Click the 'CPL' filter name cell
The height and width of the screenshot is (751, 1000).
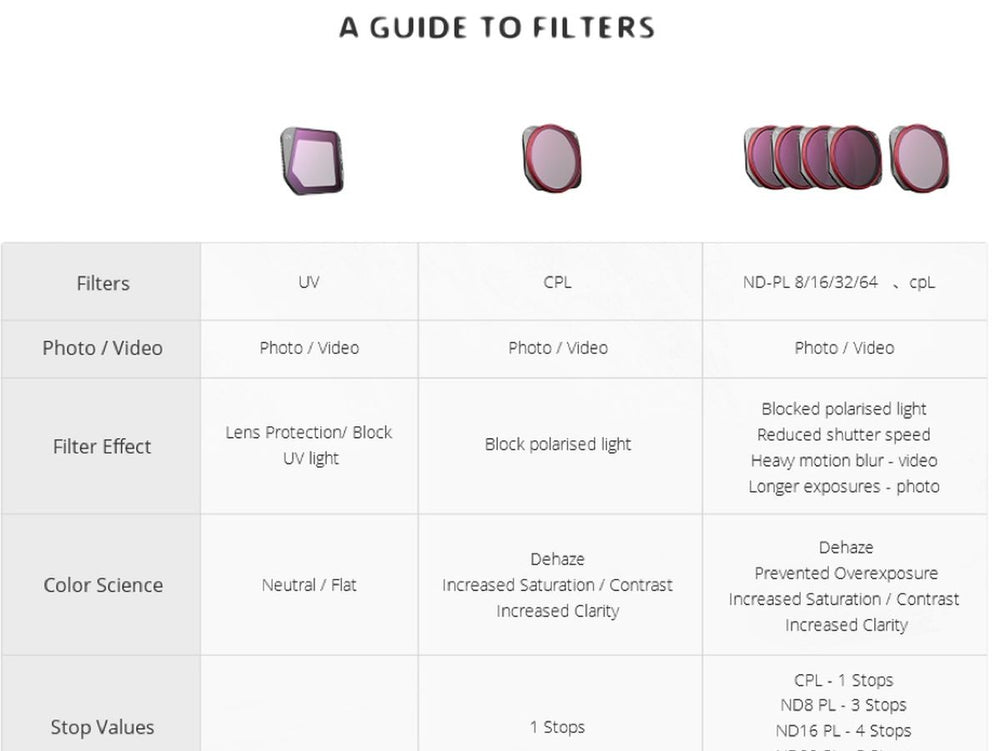558,282
